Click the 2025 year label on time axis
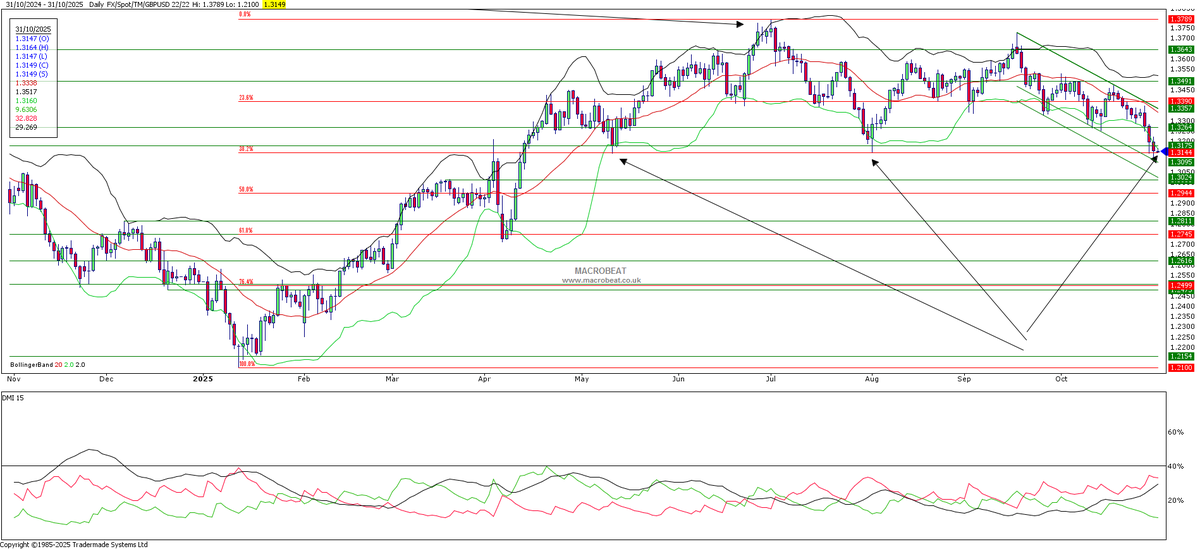This screenshot has width=1200, height=549. pos(203,380)
